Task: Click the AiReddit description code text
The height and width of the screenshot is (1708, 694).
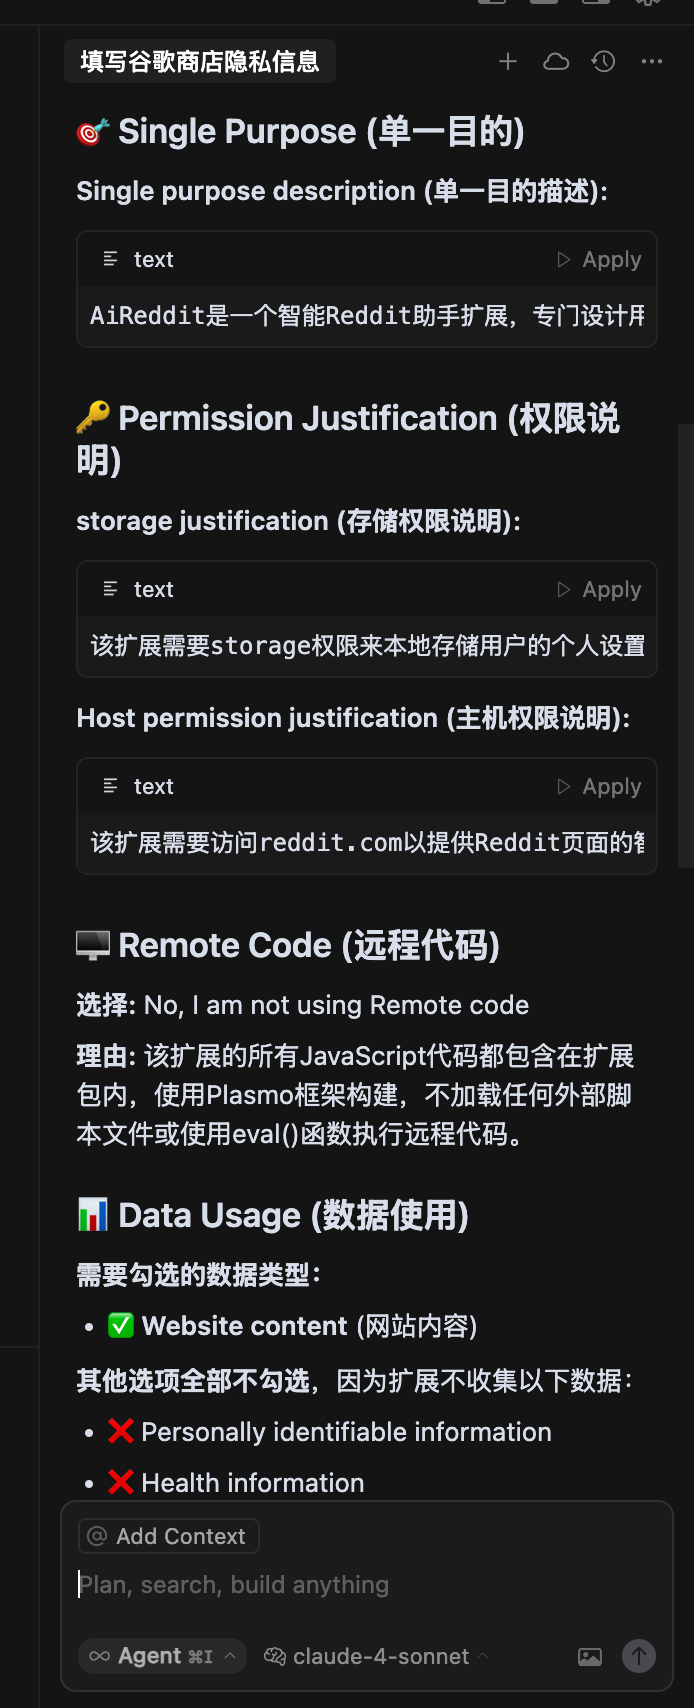Action: click(367, 316)
